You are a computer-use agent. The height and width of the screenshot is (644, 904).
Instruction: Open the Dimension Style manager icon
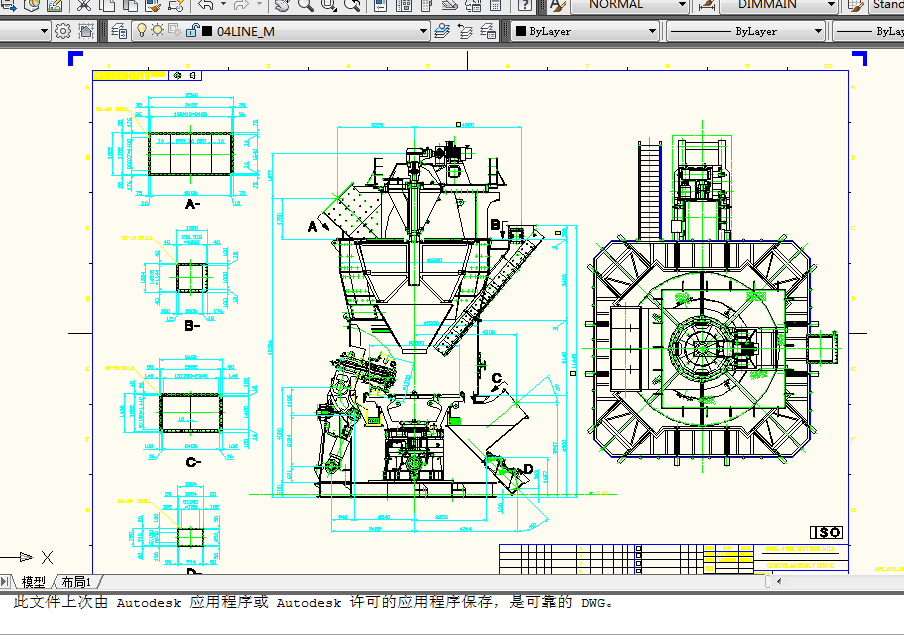(x=707, y=6)
